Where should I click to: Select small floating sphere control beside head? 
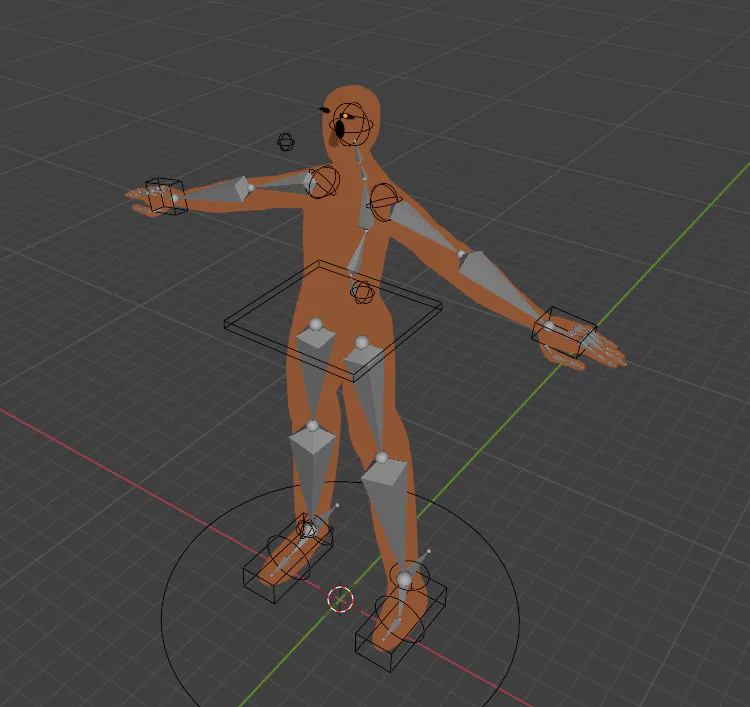286,142
